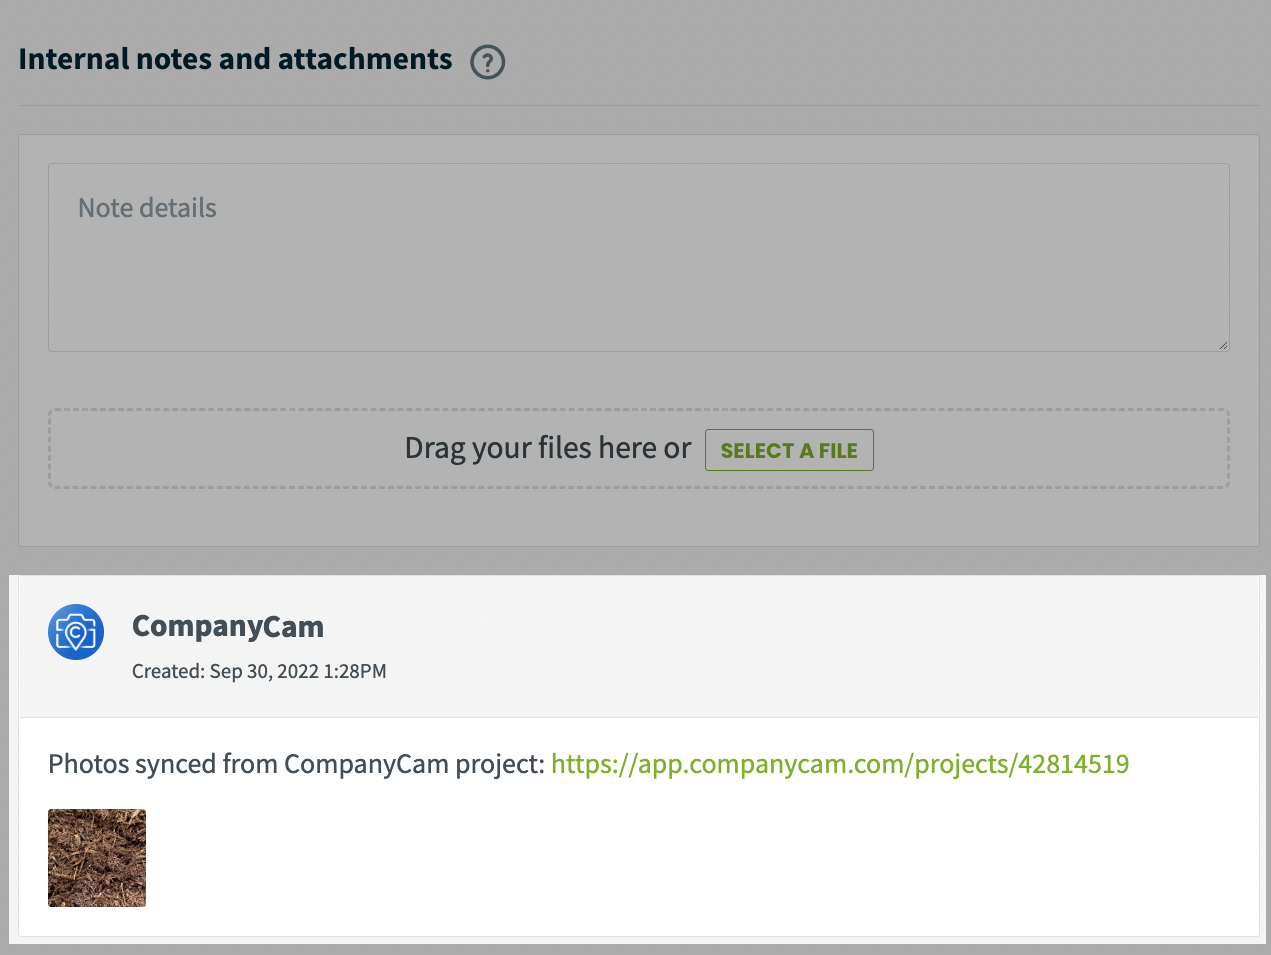
Task: Click the SELECT A FILE button
Action: [789, 450]
